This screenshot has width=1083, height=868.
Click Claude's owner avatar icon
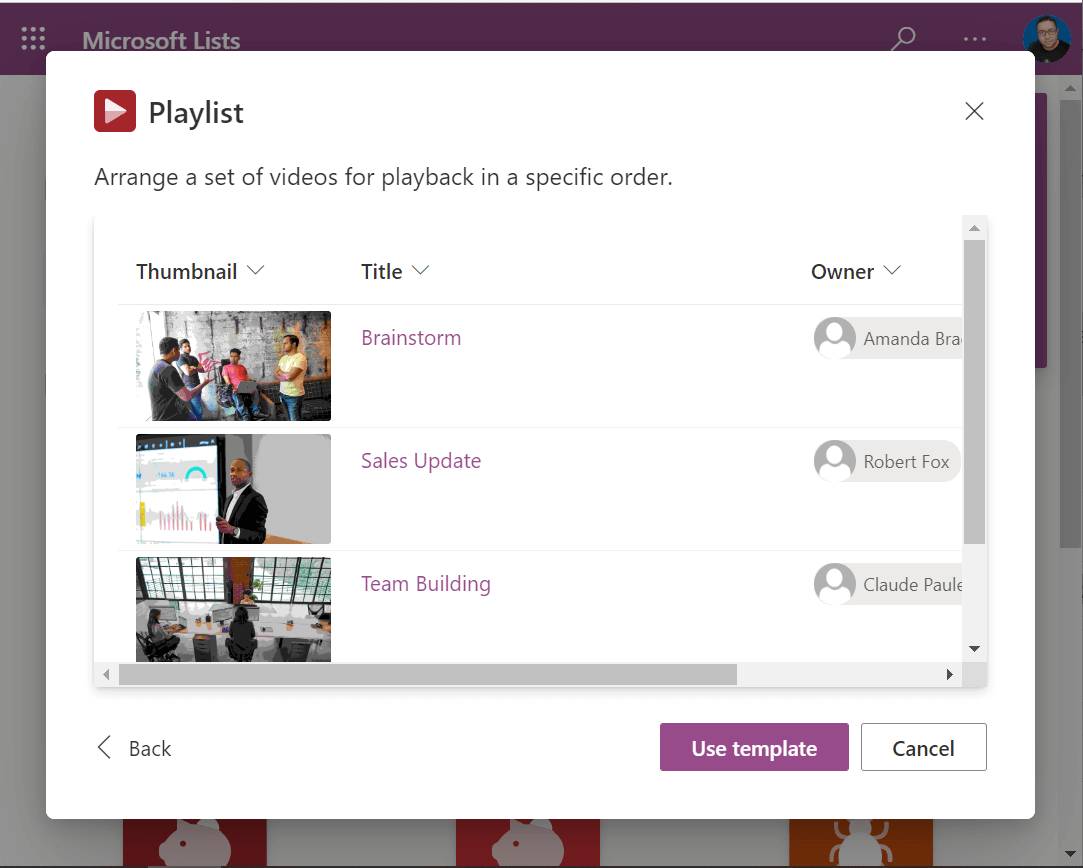pyautogui.click(x=834, y=583)
